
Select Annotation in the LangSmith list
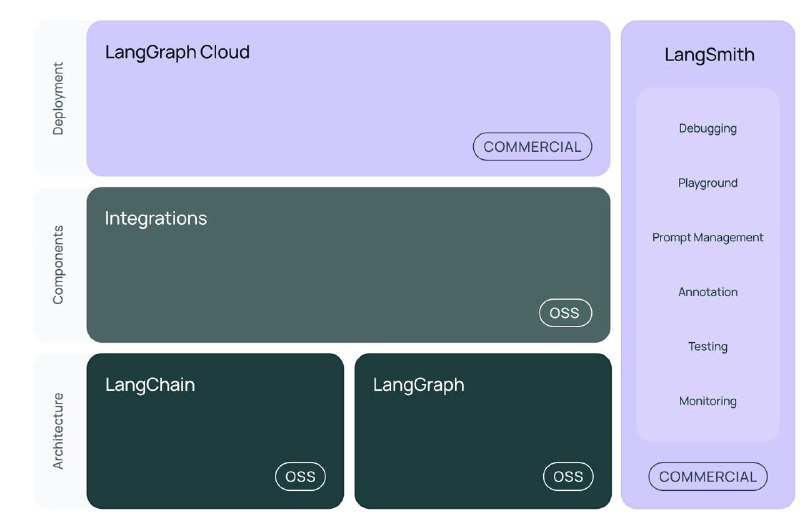point(708,292)
